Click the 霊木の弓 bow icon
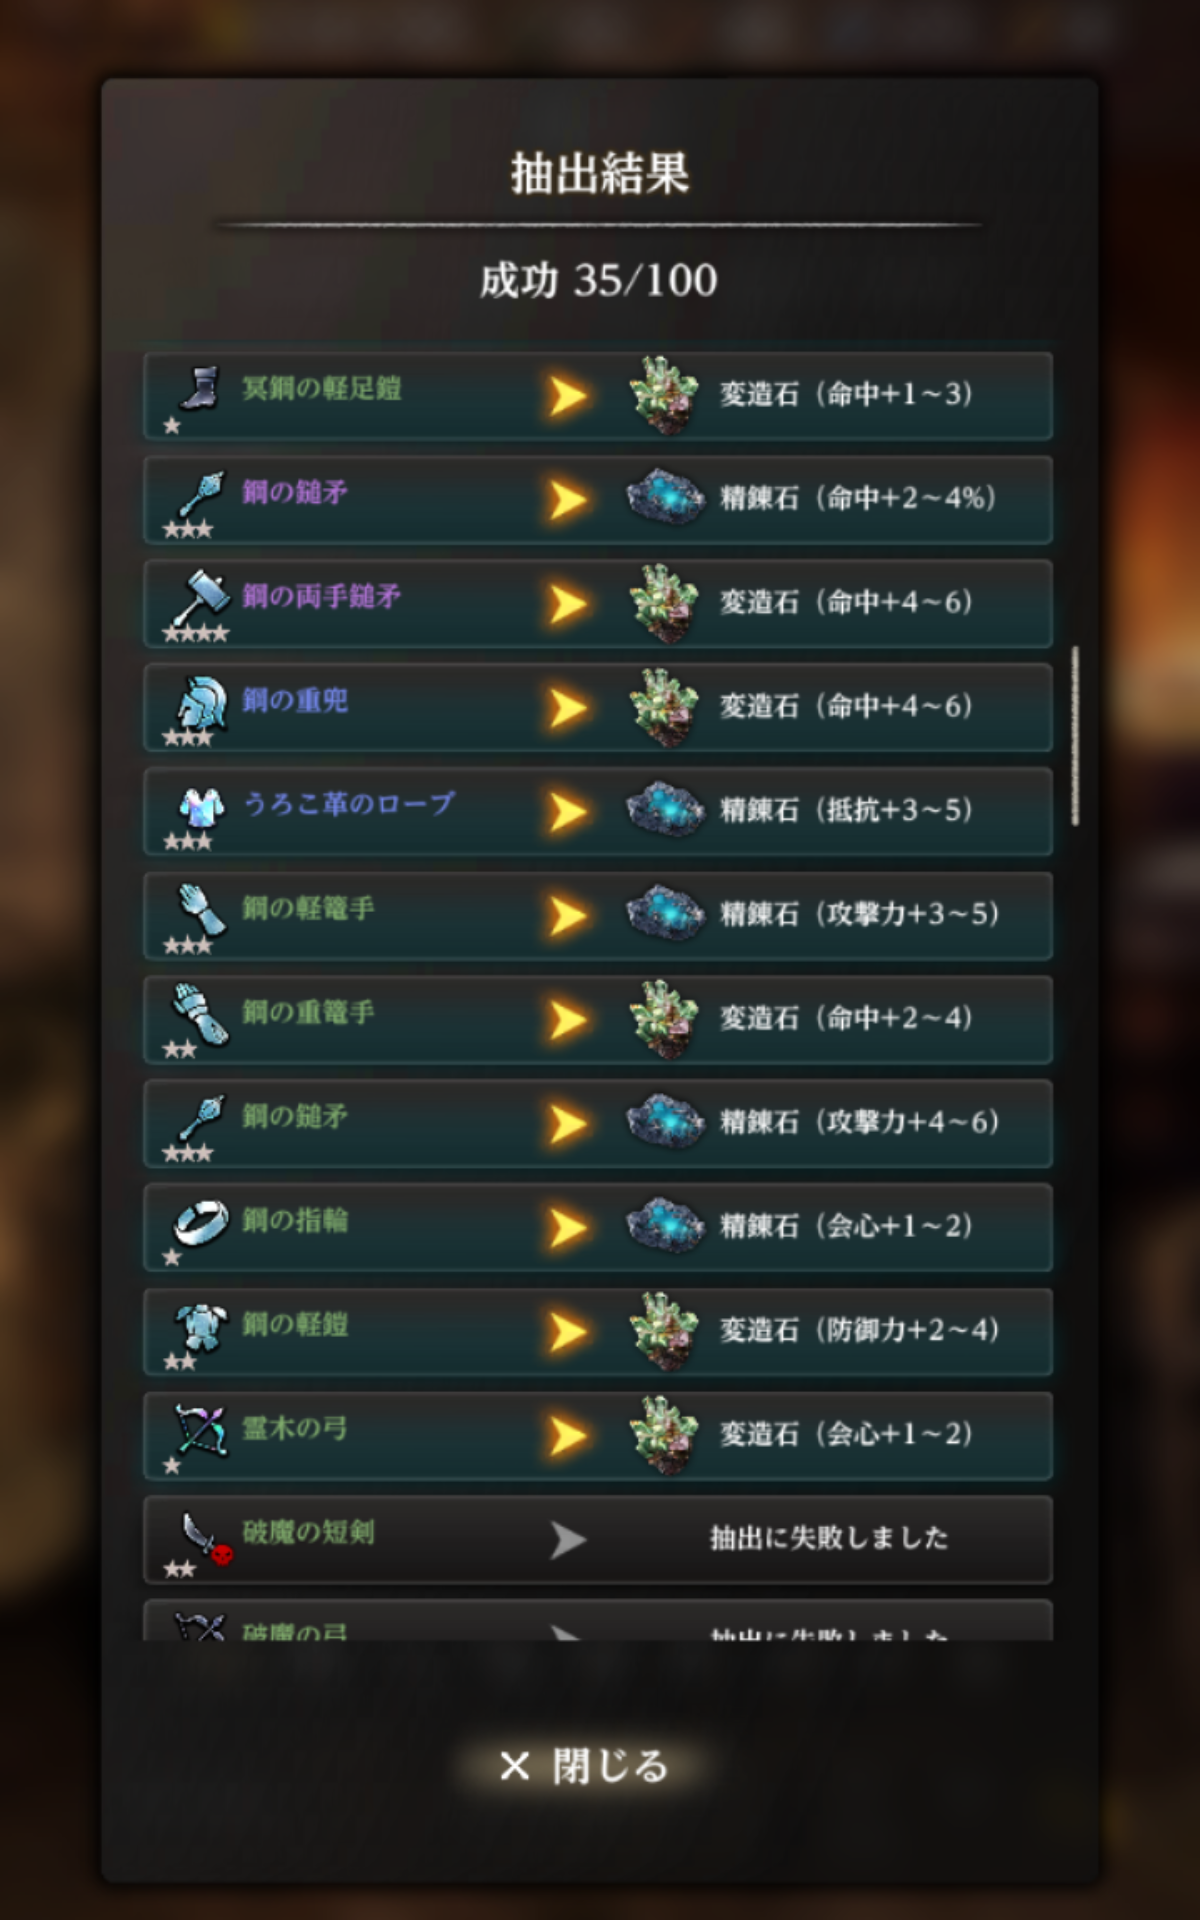The height and width of the screenshot is (1920, 1200). 200,1430
